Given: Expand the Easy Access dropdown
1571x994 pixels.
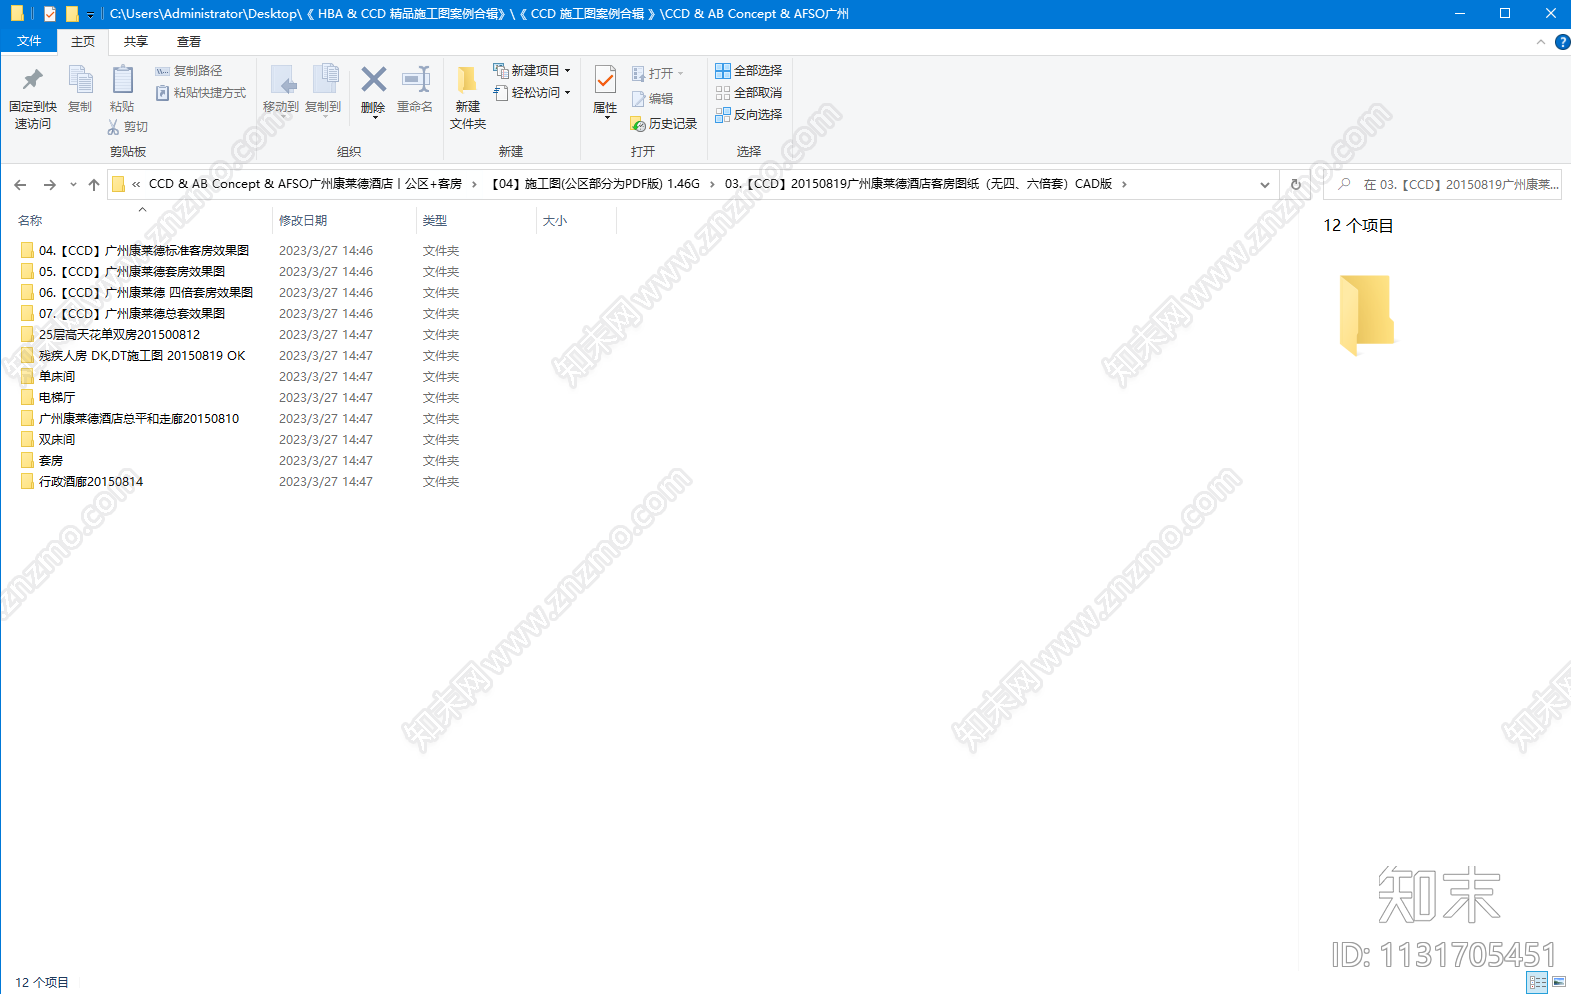Looking at the screenshot, I should click(x=567, y=93).
